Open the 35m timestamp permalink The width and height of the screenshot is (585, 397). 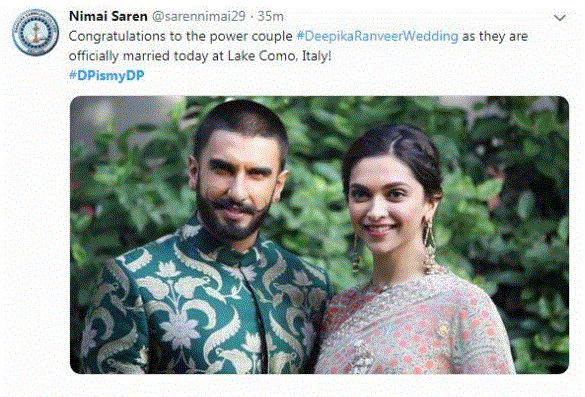point(270,16)
